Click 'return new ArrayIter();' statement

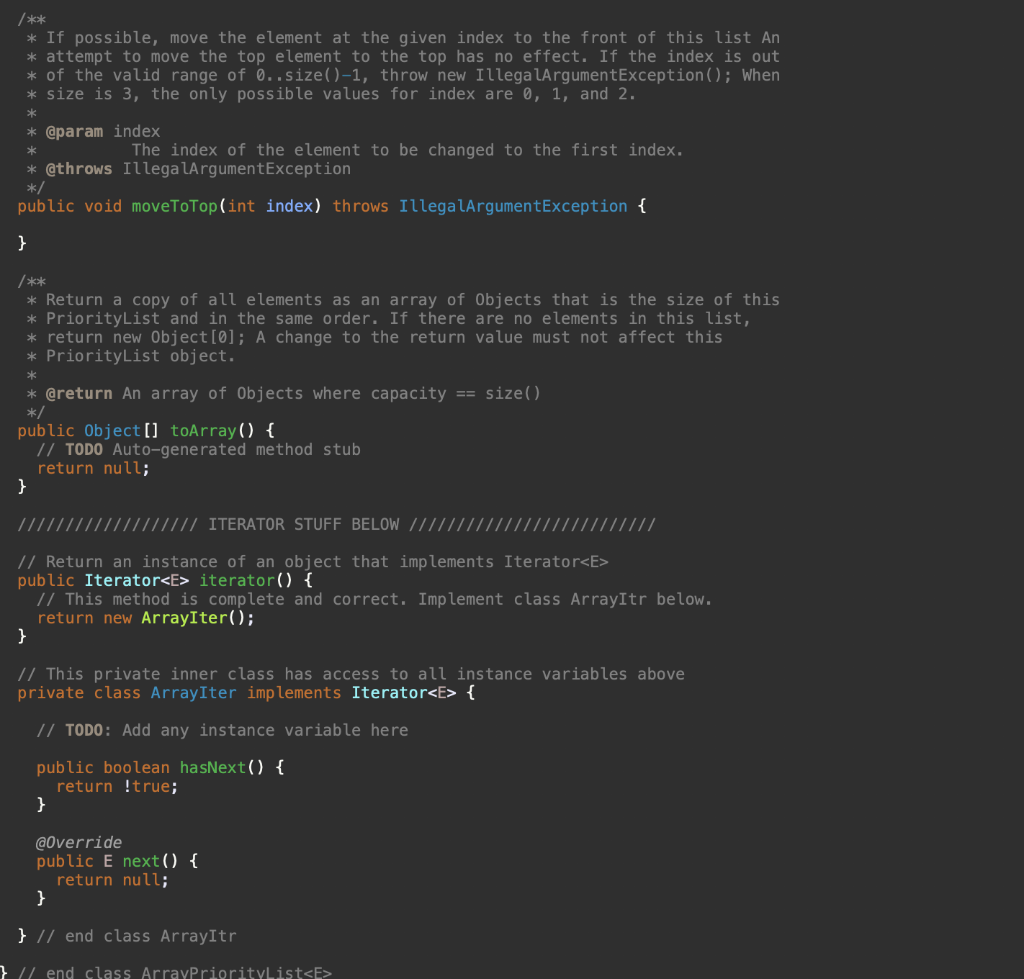[x=146, y=618]
